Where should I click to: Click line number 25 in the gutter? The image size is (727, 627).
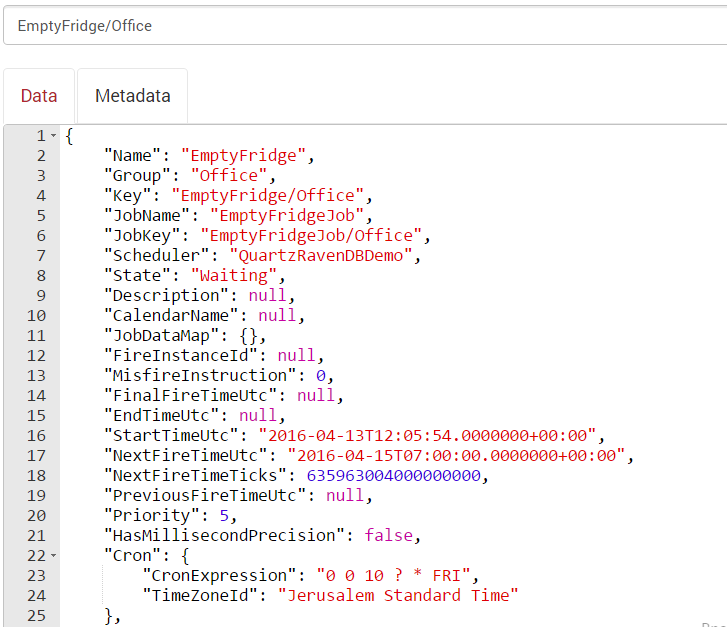coord(37,615)
